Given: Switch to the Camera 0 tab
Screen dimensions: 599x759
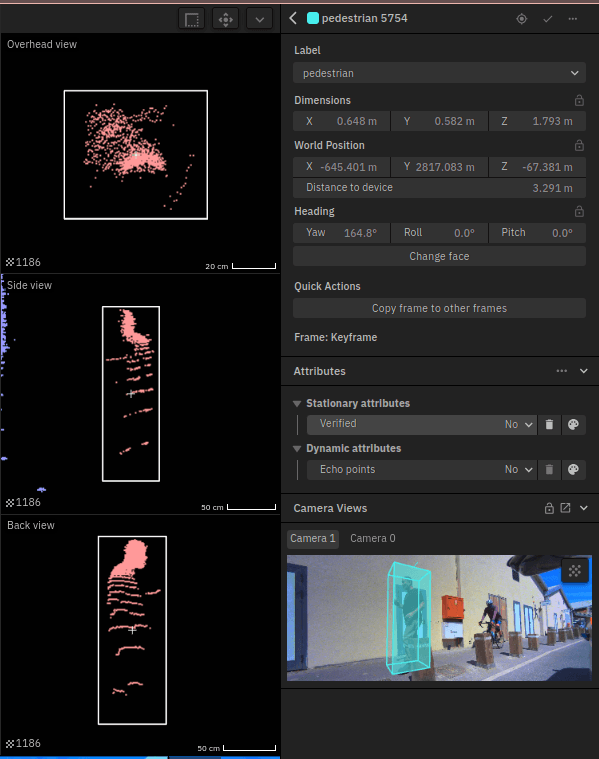Looking at the screenshot, I should (373, 539).
